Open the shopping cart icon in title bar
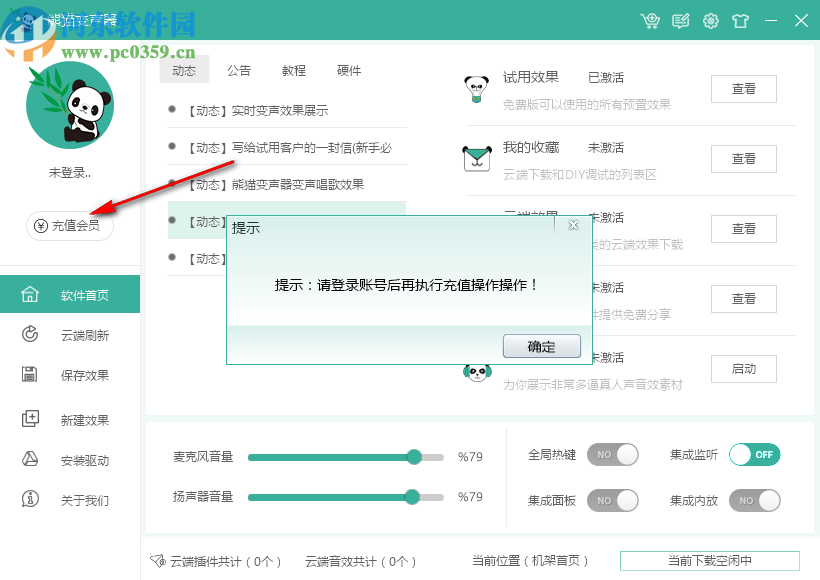Image resolution: width=820 pixels, height=580 pixels. click(651, 20)
